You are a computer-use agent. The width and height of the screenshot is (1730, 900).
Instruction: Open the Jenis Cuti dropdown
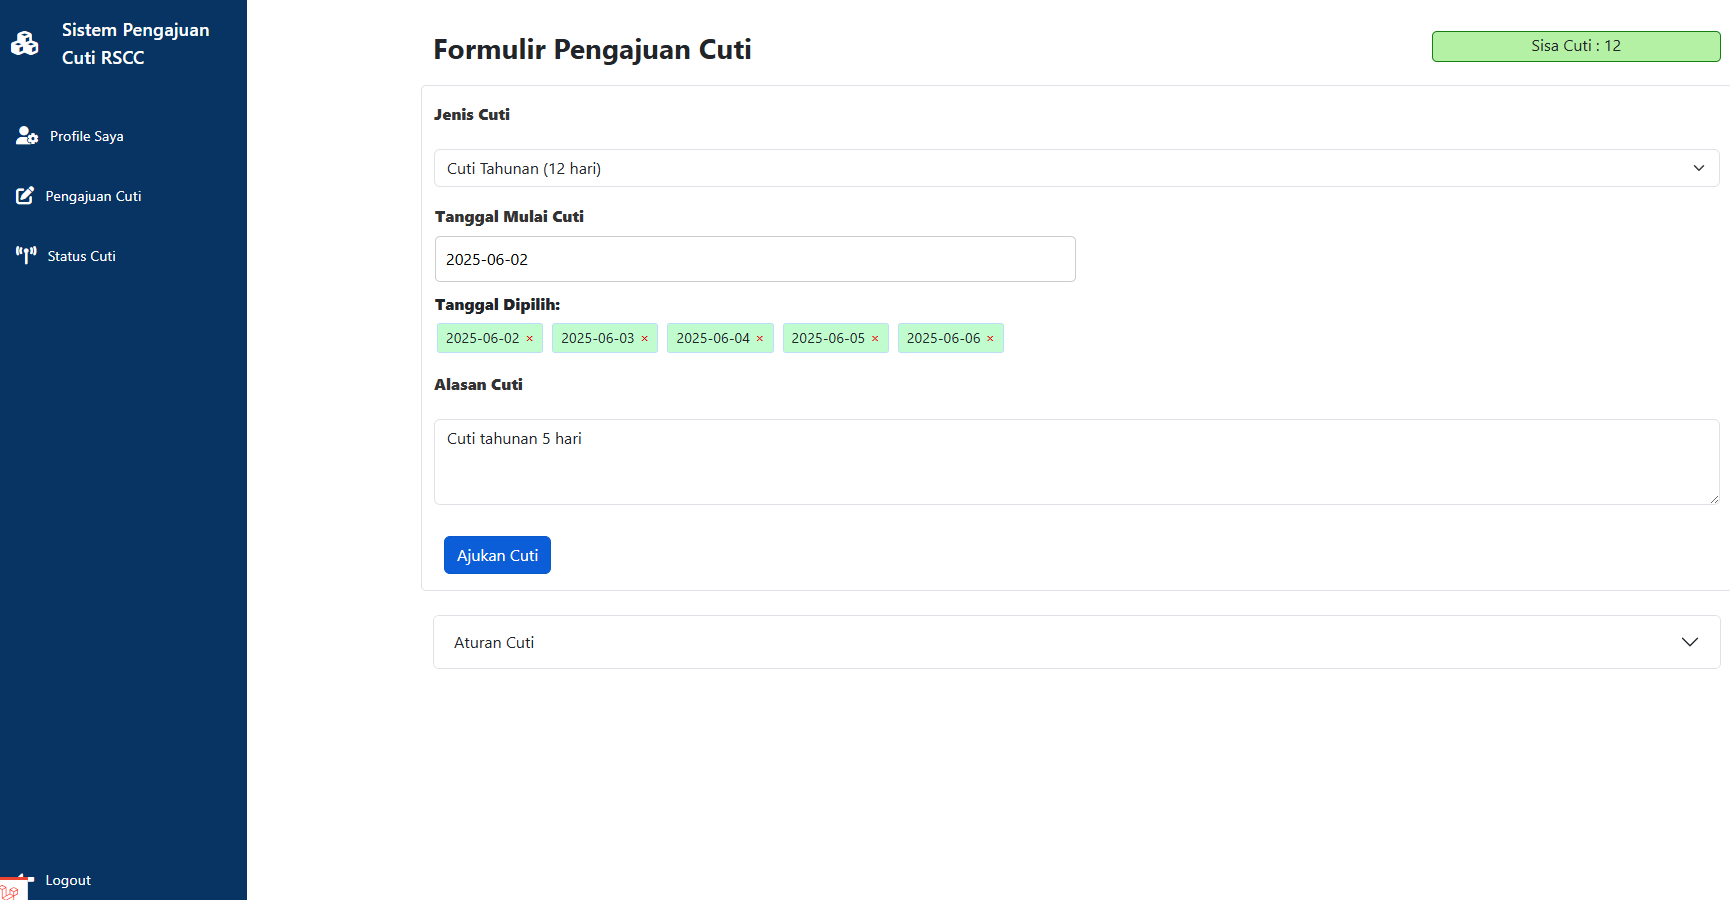[1076, 168]
